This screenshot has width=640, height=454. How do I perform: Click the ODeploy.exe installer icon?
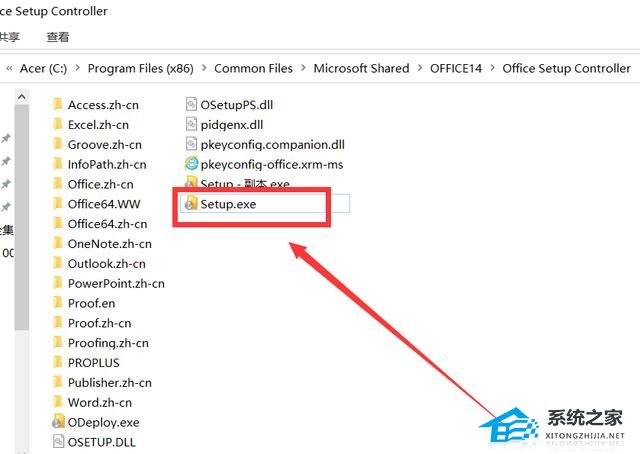point(58,422)
